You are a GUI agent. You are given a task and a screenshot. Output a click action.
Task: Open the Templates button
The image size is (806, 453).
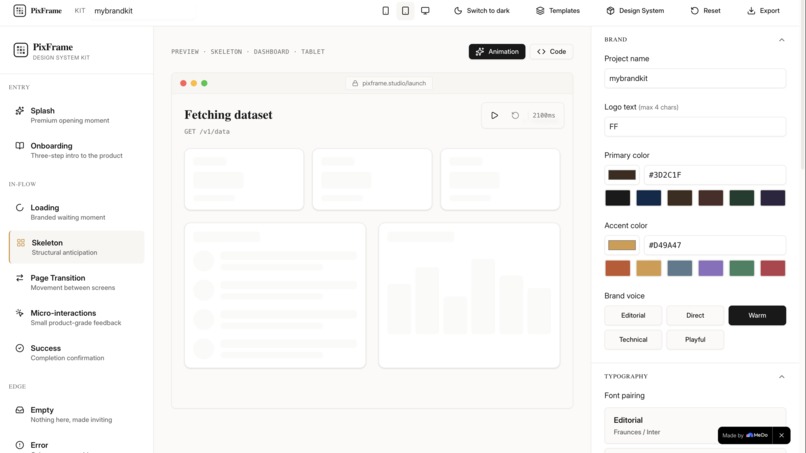[x=558, y=11]
